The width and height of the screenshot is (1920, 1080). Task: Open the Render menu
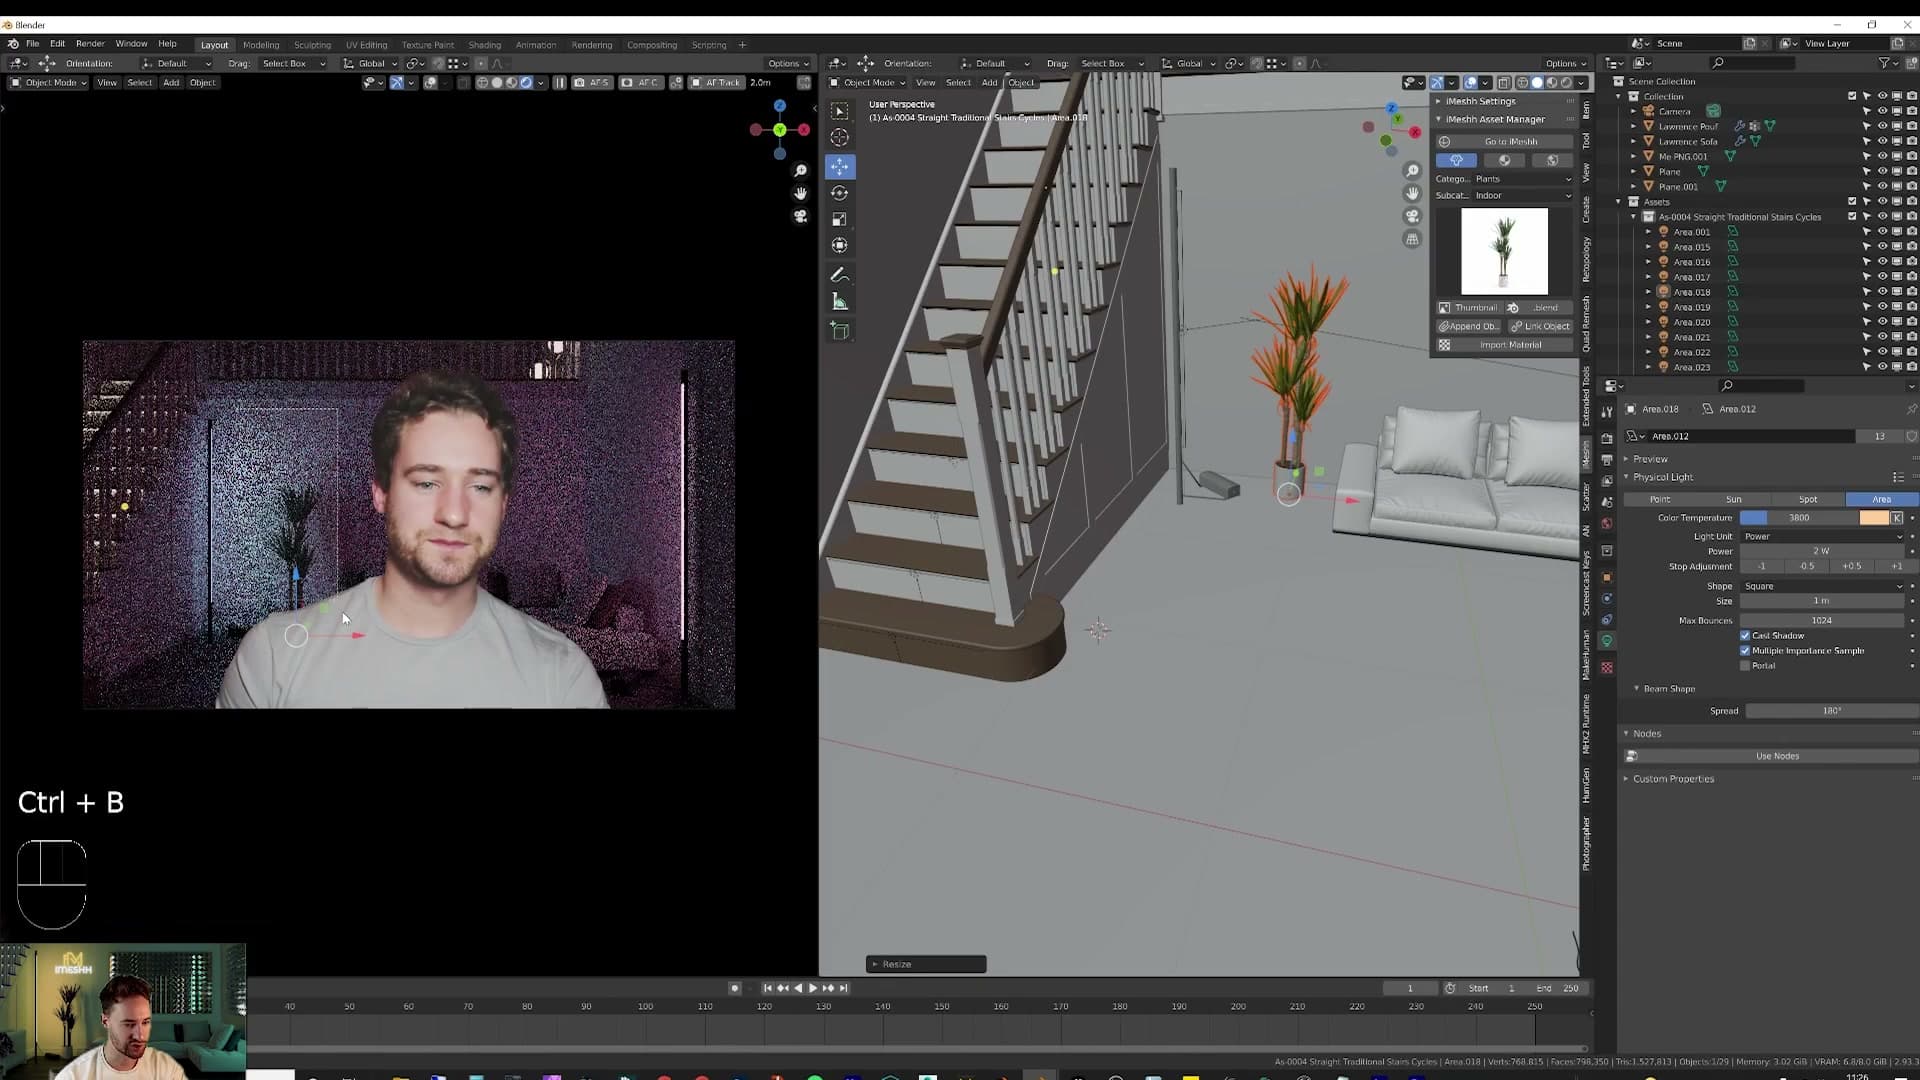tap(90, 44)
